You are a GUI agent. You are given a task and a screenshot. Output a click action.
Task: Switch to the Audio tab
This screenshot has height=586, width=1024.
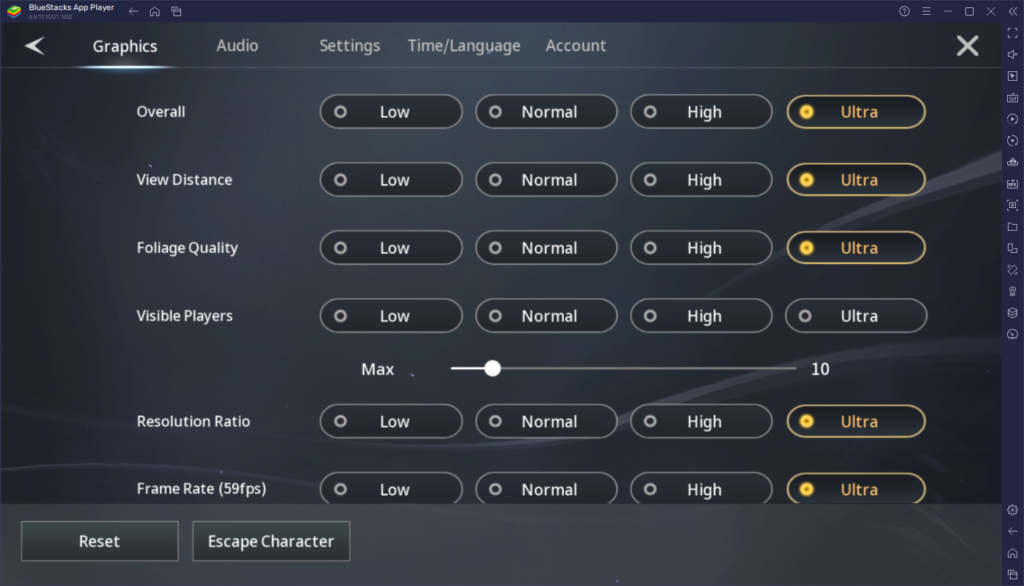click(x=237, y=45)
